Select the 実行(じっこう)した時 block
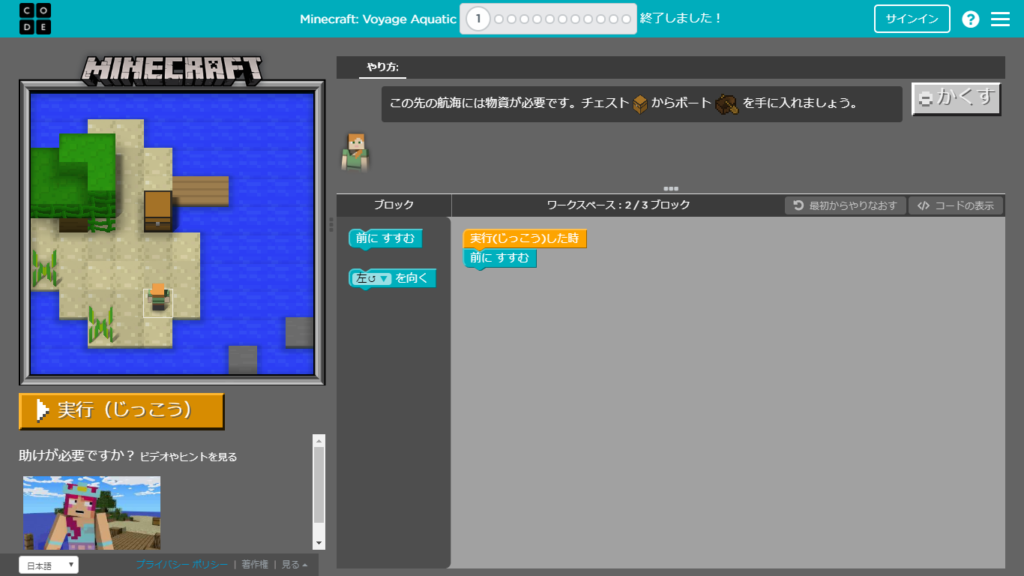Image resolution: width=1024 pixels, height=576 pixels. (x=524, y=238)
